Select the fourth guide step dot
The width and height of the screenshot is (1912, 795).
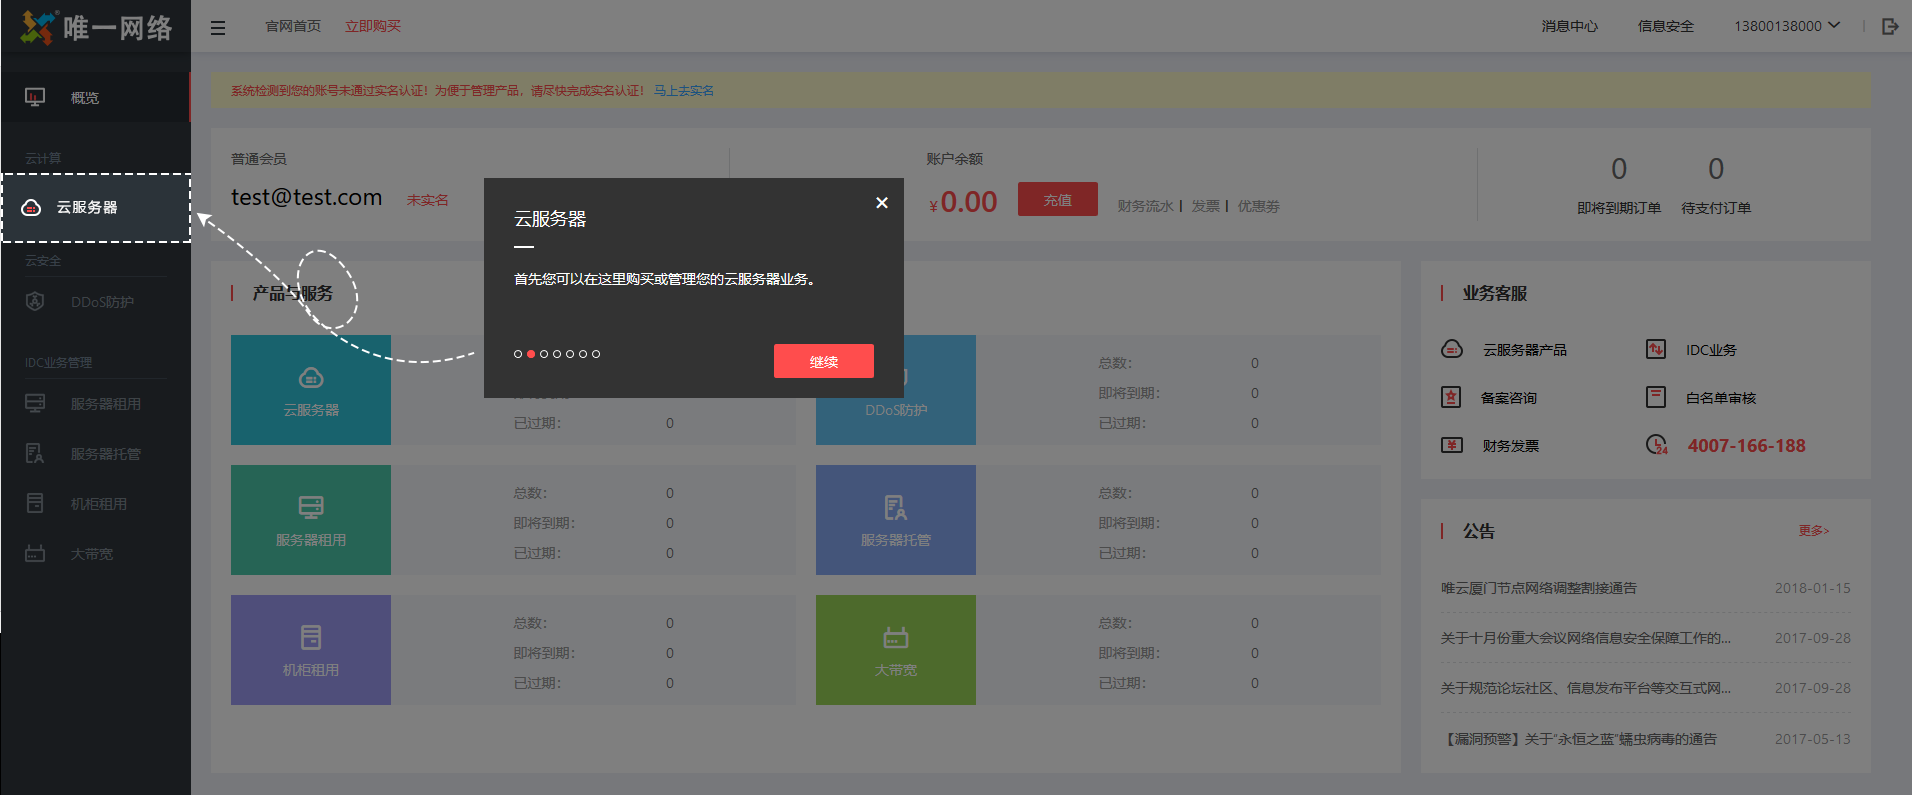(557, 354)
